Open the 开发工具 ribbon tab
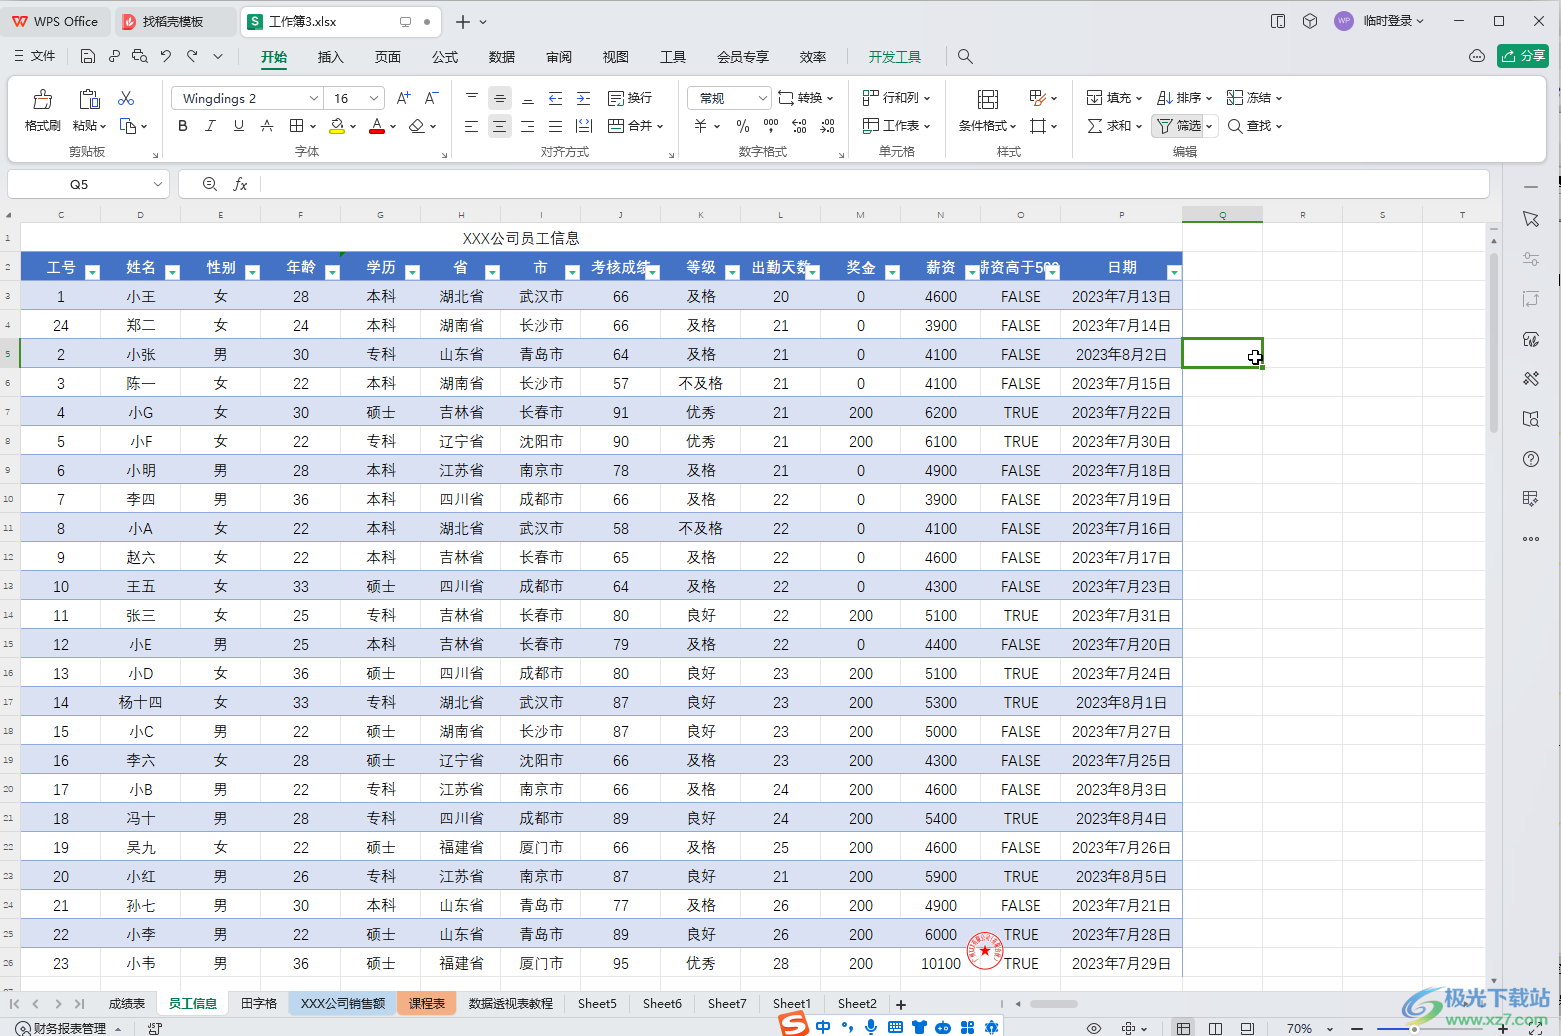The width and height of the screenshot is (1561, 1036). [895, 57]
